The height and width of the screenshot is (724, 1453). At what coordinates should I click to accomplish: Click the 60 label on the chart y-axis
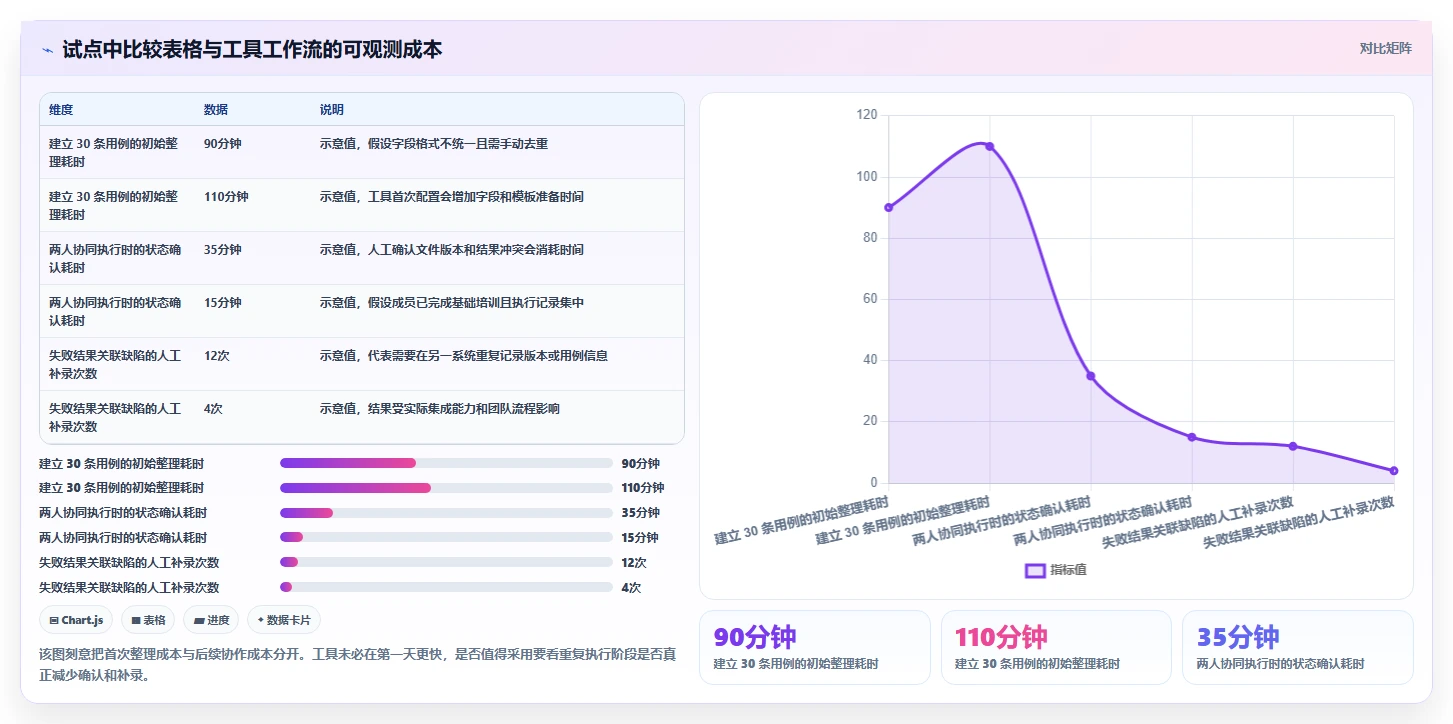click(870, 299)
